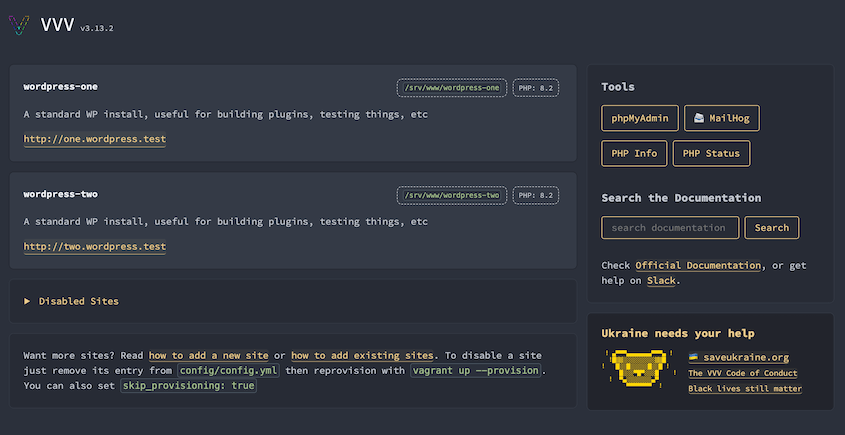
Task: Open the Official Documentation link
Action: tap(698, 265)
